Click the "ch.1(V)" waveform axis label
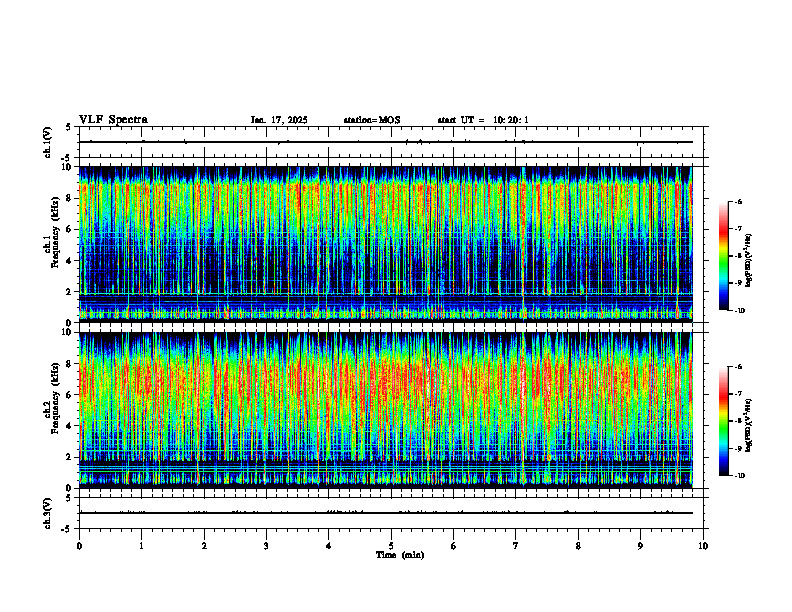 [48, 142]
